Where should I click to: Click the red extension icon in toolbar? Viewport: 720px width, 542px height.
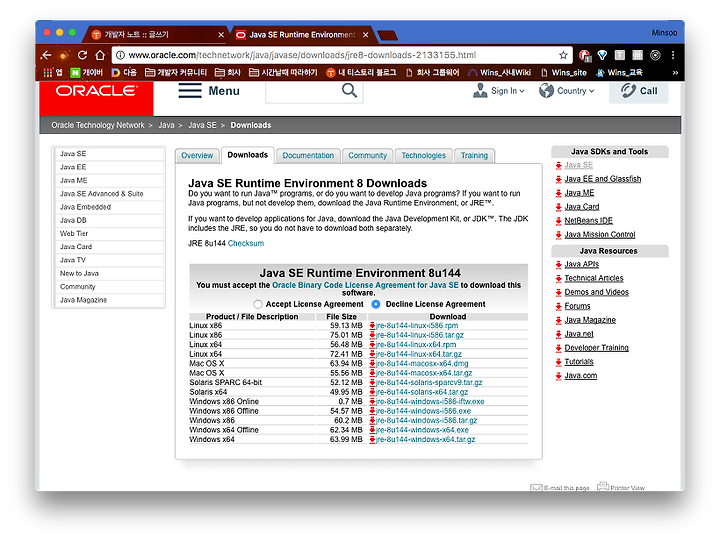[x=585, y=56]
